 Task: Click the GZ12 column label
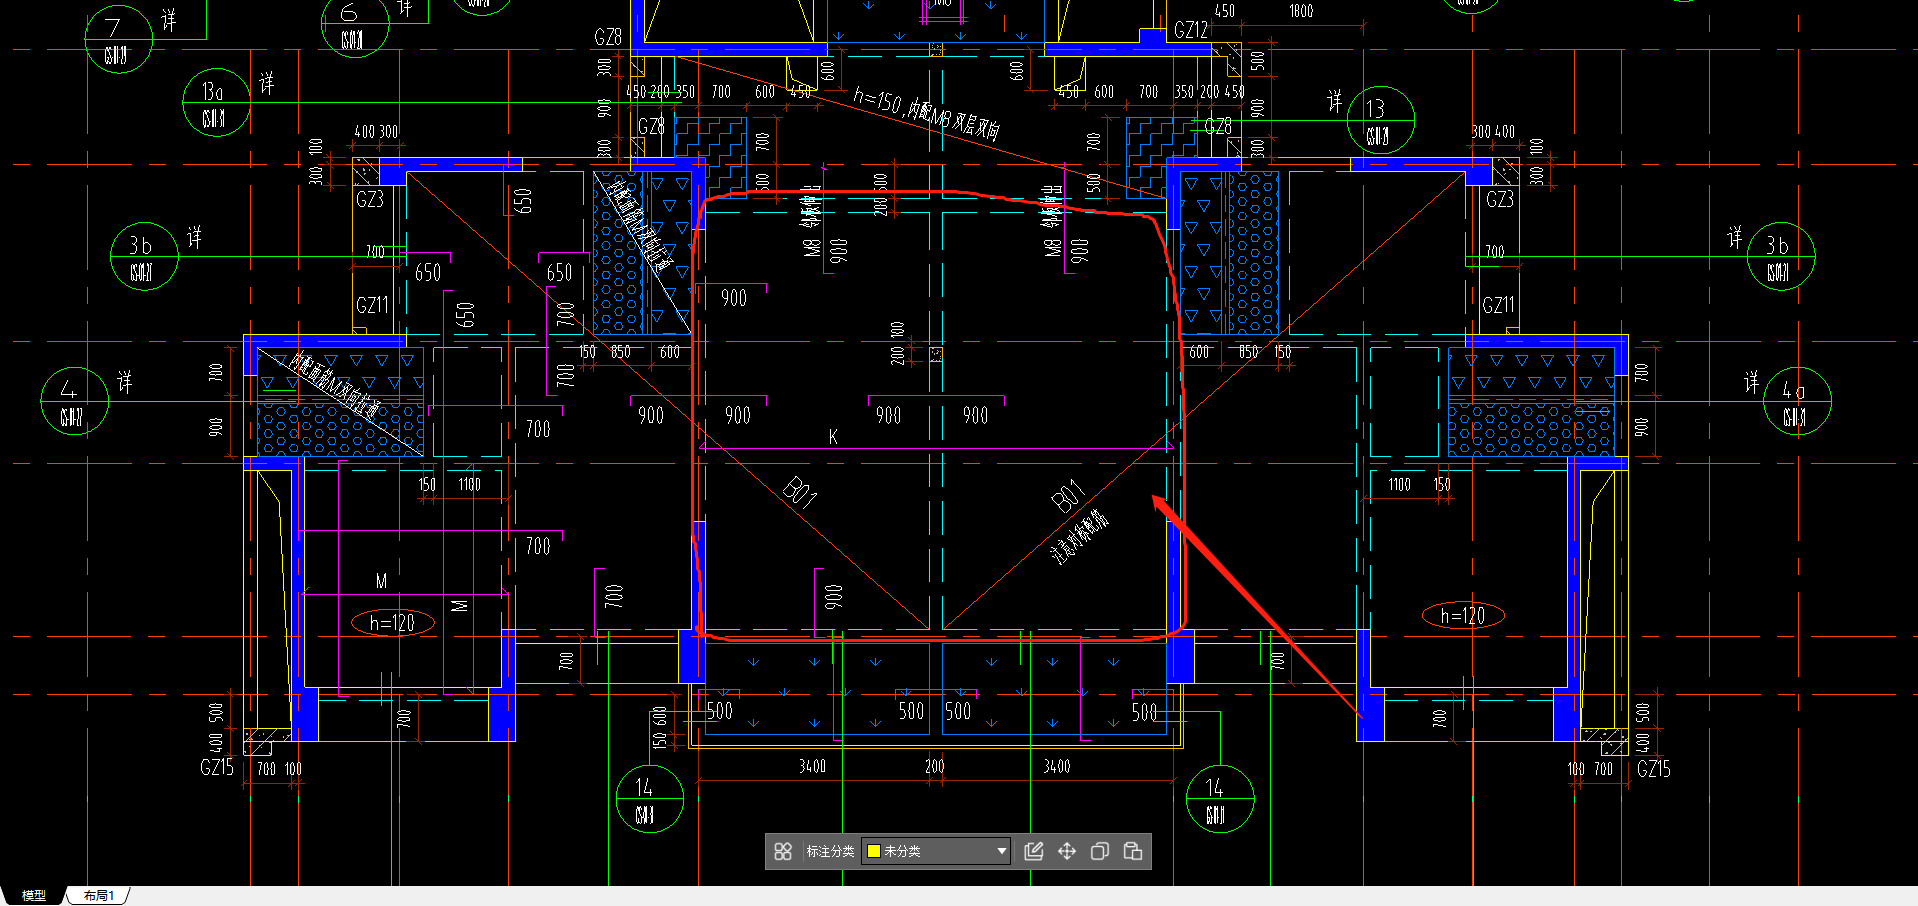pos(1191,30)
